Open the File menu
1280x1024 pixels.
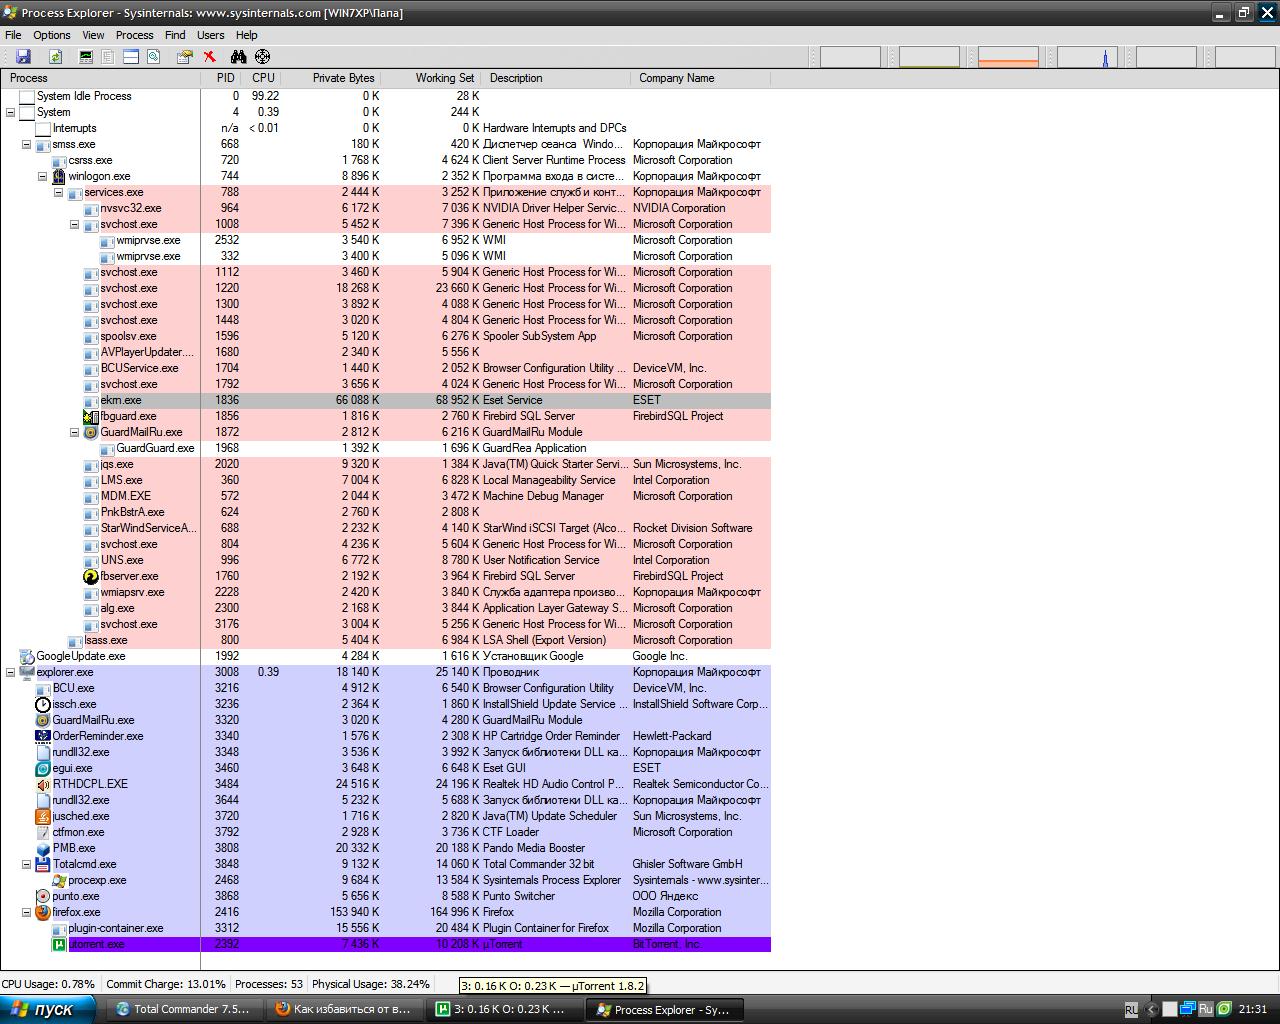(13, 35)
